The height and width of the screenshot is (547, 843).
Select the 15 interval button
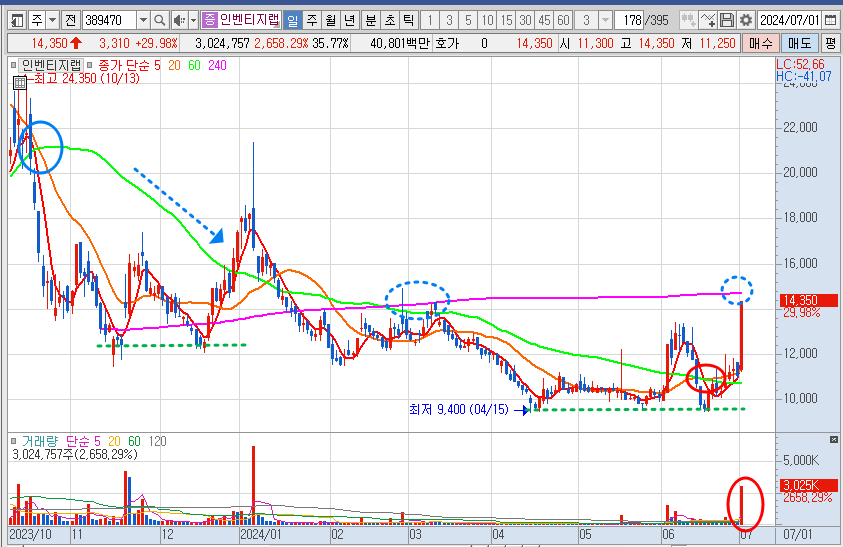pos(506,20)
